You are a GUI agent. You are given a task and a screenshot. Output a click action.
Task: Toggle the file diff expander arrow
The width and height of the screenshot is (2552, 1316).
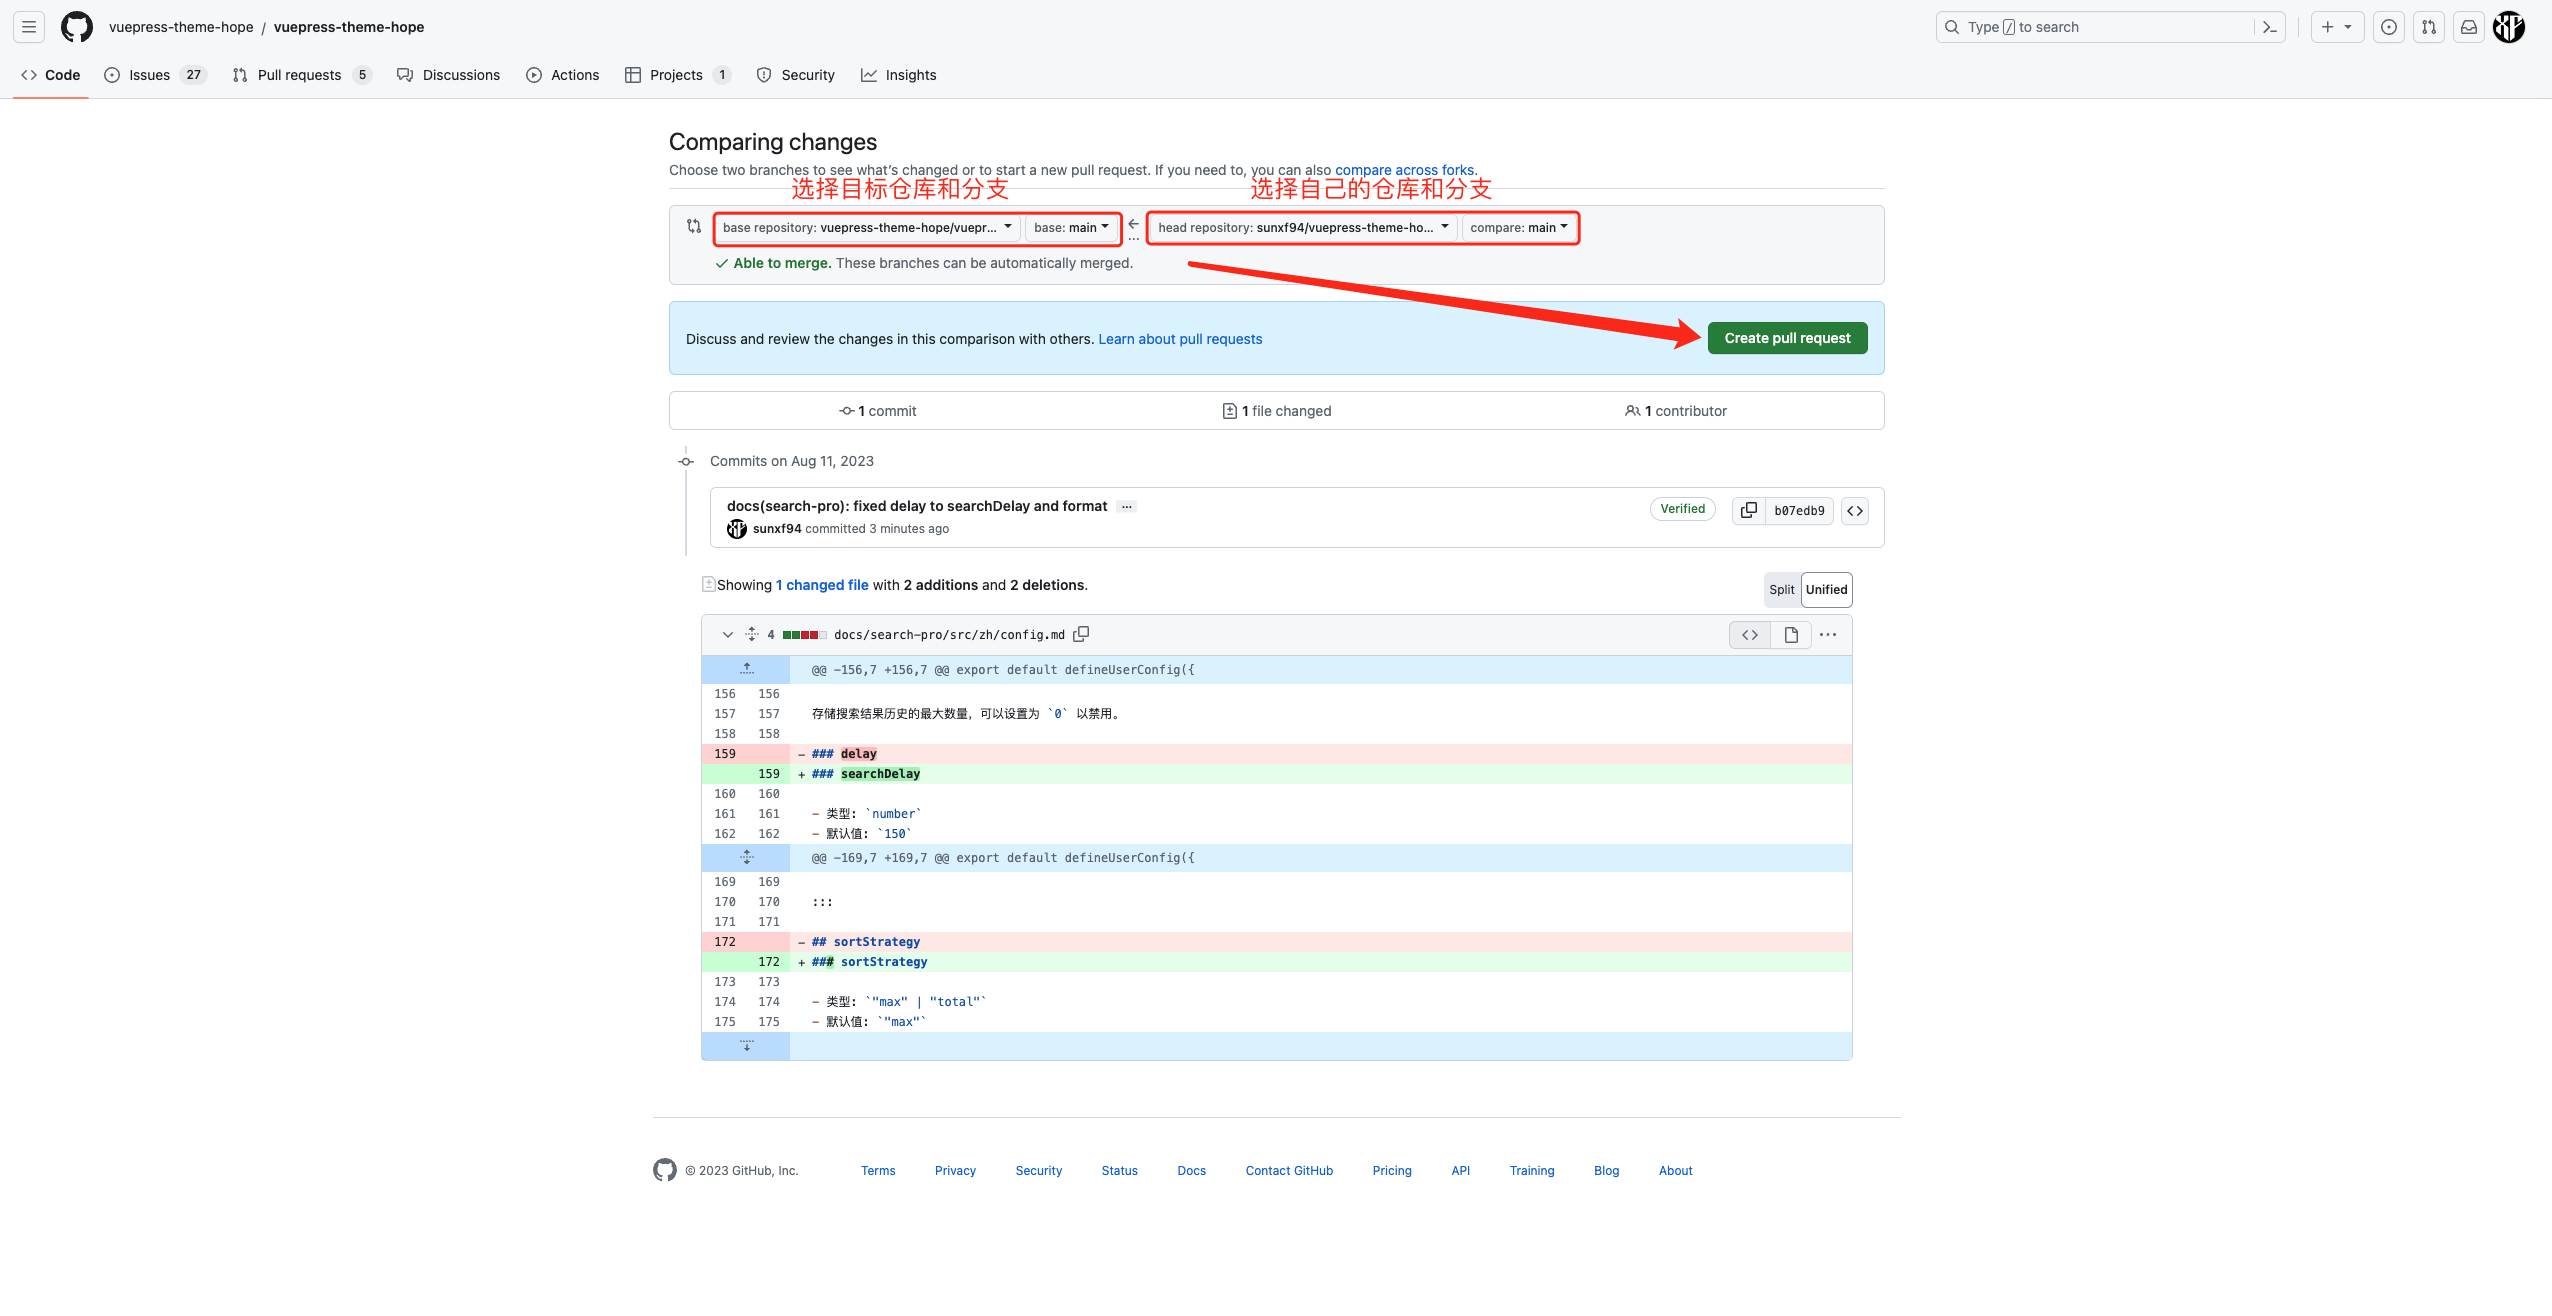point(727,634)
